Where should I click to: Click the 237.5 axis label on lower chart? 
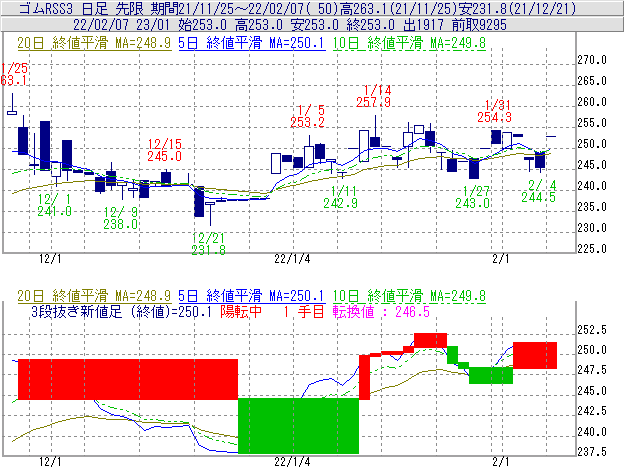(592, 452)
